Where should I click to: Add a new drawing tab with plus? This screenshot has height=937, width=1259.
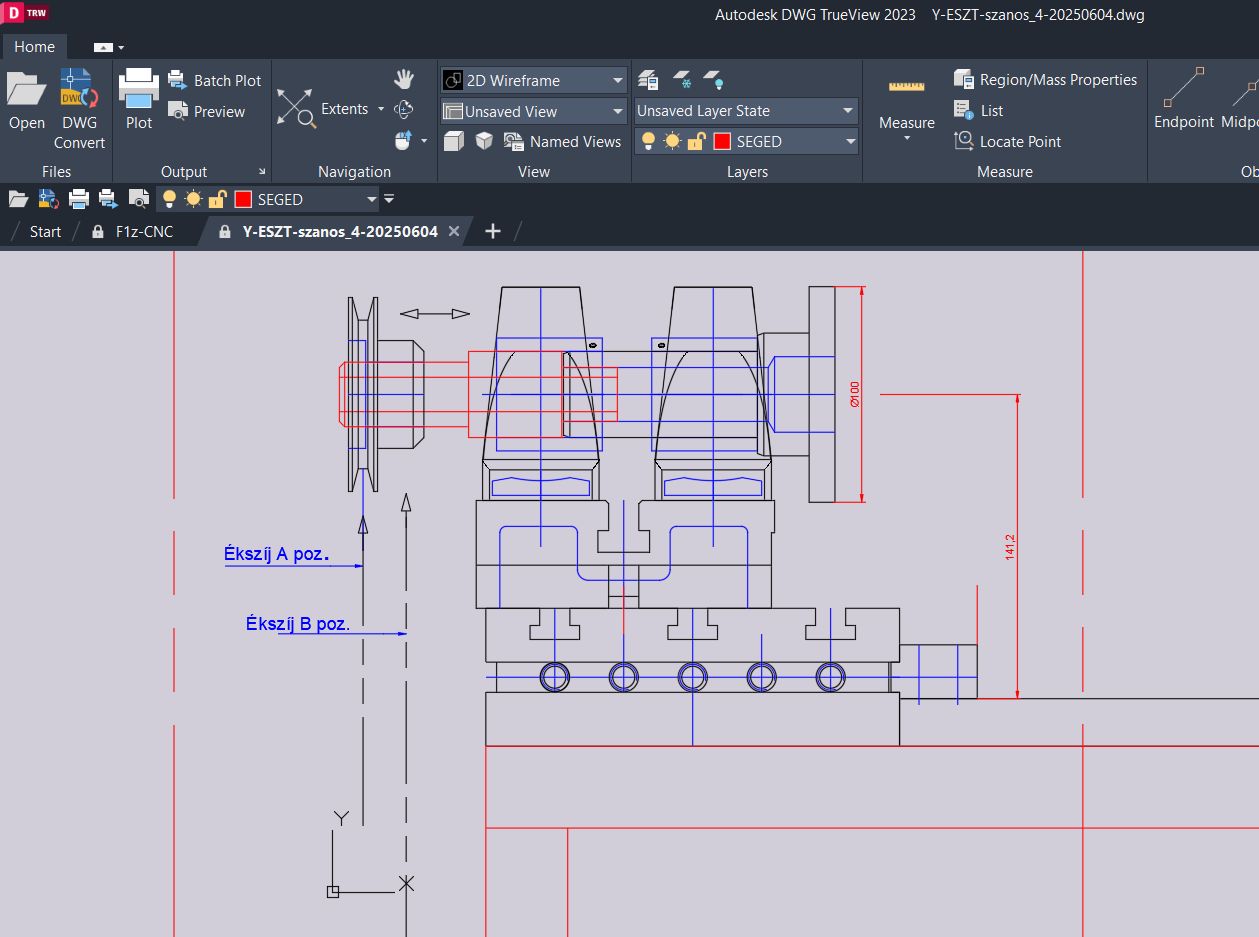click(x=492, y=231)
